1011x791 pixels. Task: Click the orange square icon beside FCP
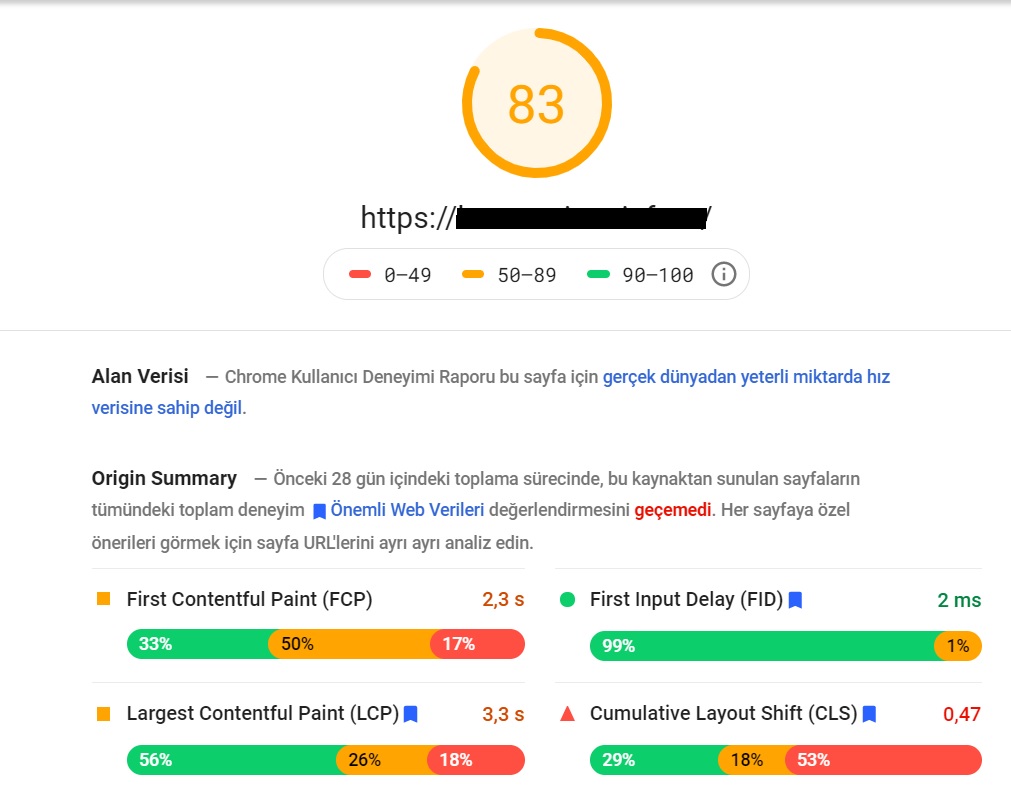click(x=103, y=599)
